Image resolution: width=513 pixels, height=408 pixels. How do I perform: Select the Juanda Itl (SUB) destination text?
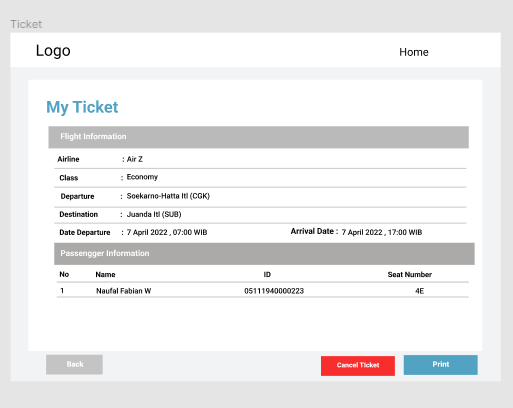pyautogui.click(x=154, y=214)
